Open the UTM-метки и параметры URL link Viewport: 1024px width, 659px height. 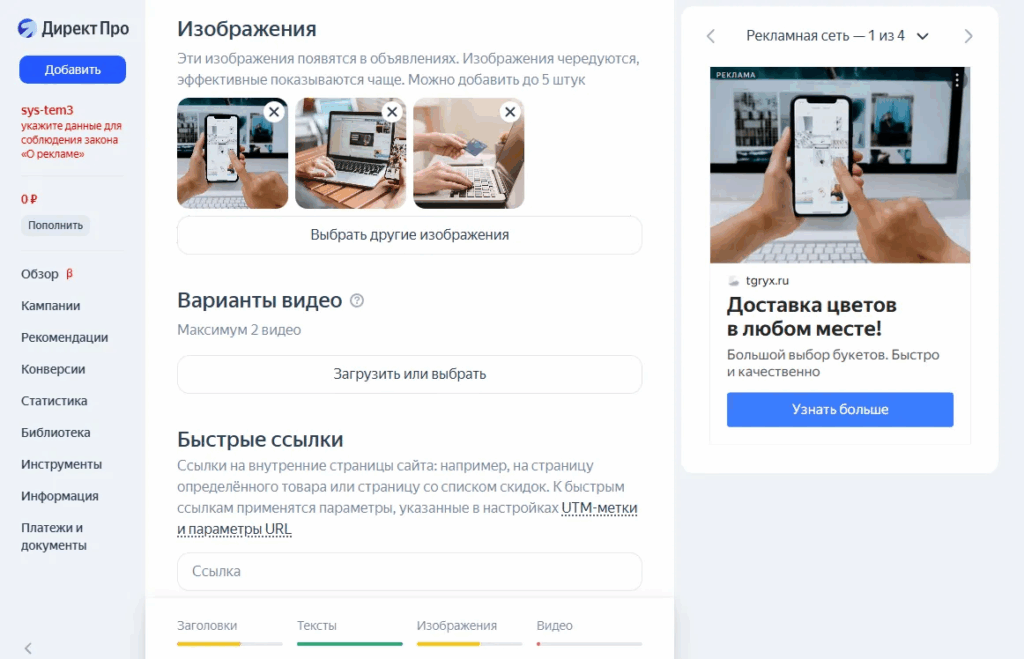(407, 519)
